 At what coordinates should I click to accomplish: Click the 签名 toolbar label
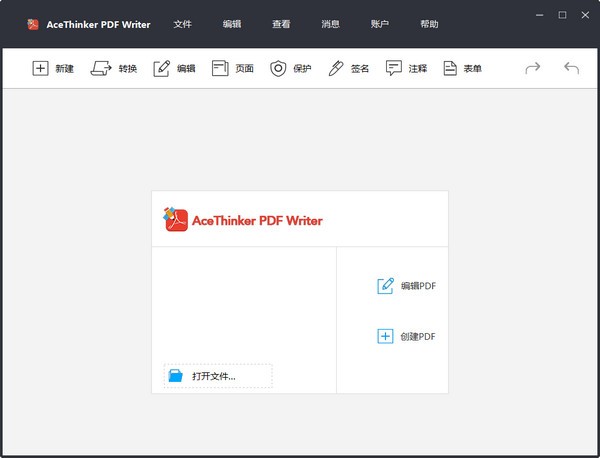360,68
